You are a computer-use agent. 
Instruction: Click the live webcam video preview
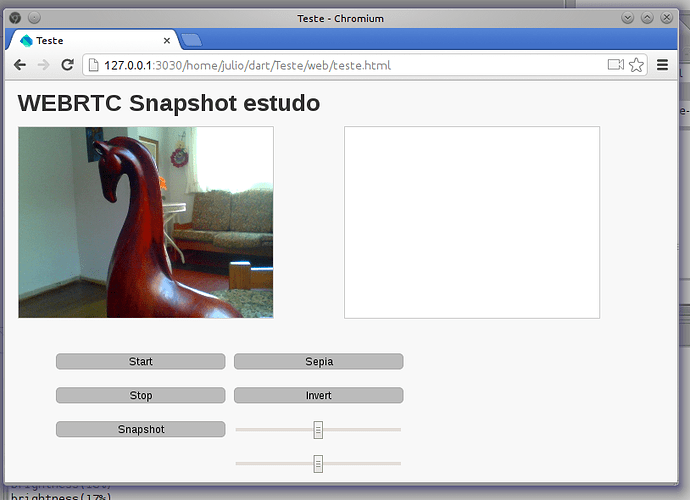[146, 222]
